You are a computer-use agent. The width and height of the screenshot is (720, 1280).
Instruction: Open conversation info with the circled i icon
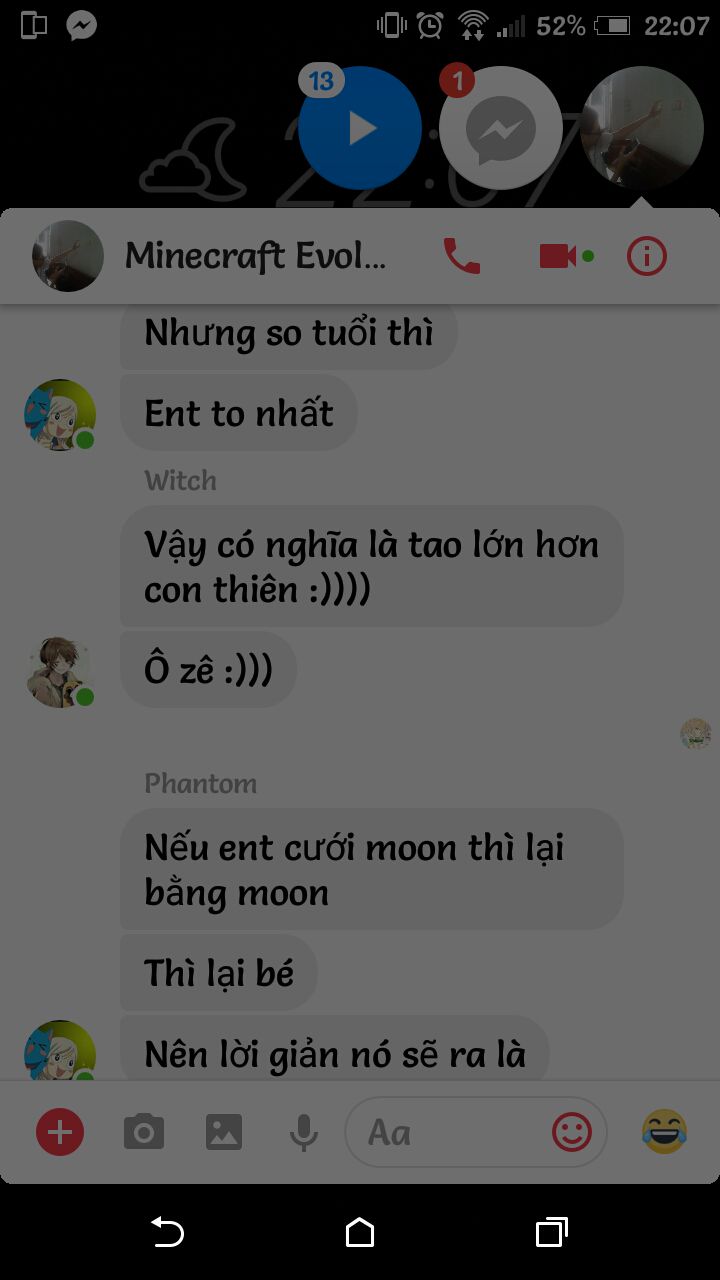[x=646, y=257]
